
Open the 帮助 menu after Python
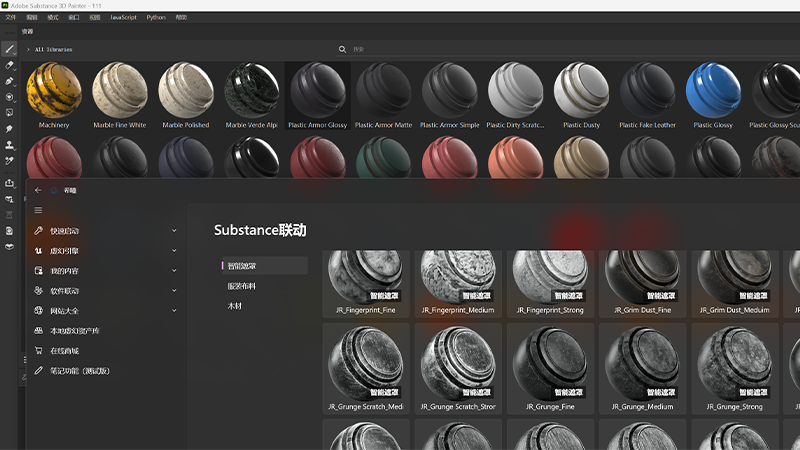181,17
